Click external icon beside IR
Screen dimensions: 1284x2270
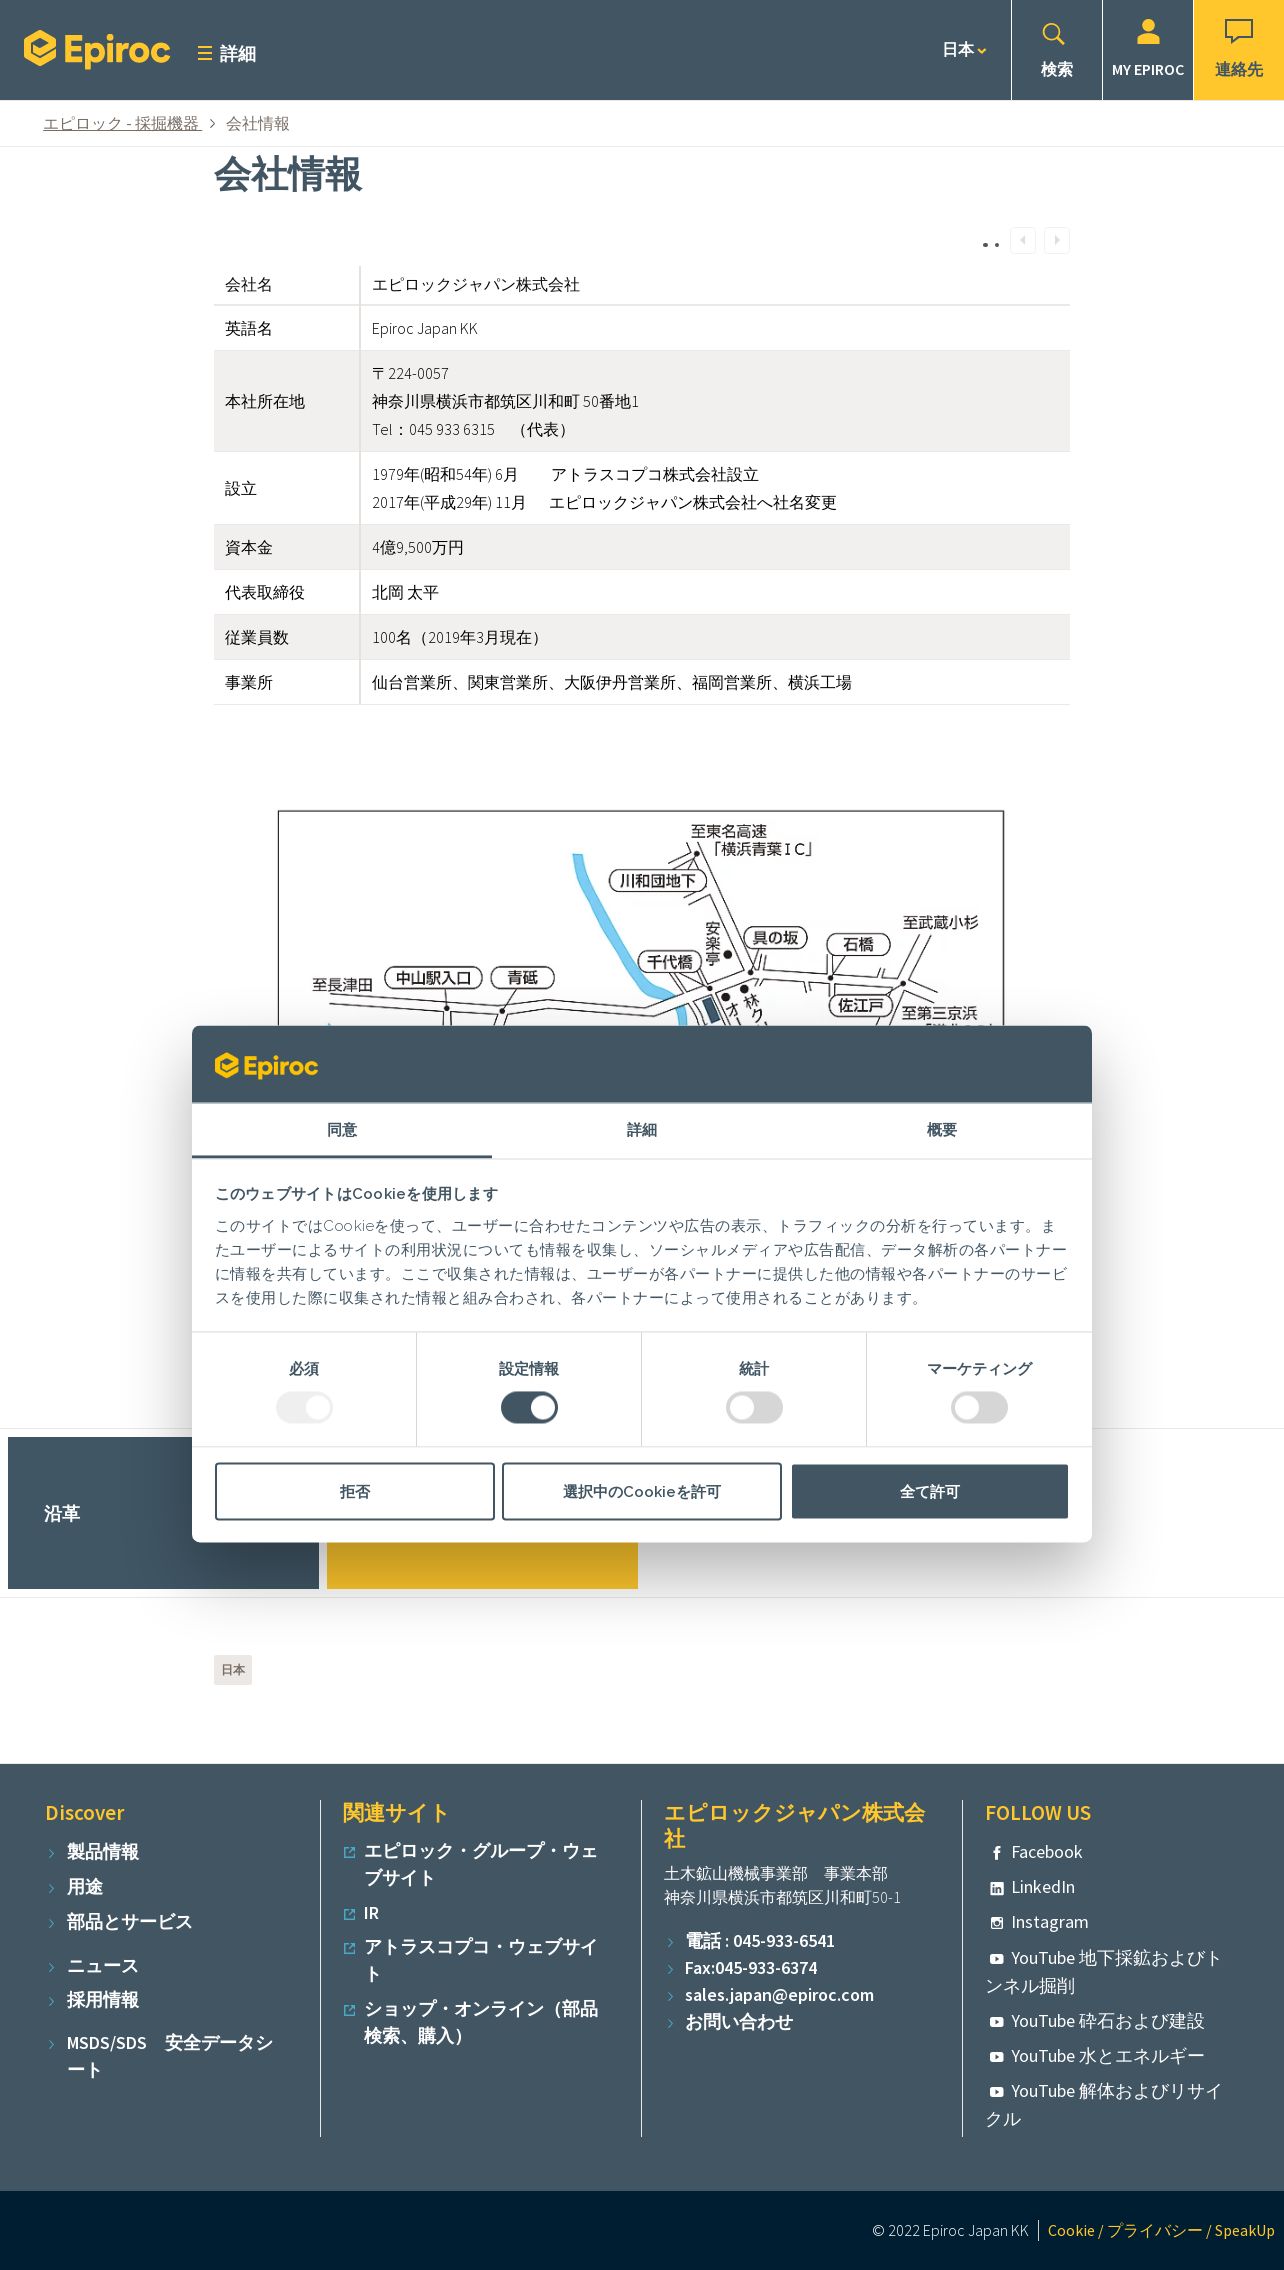349,1914
